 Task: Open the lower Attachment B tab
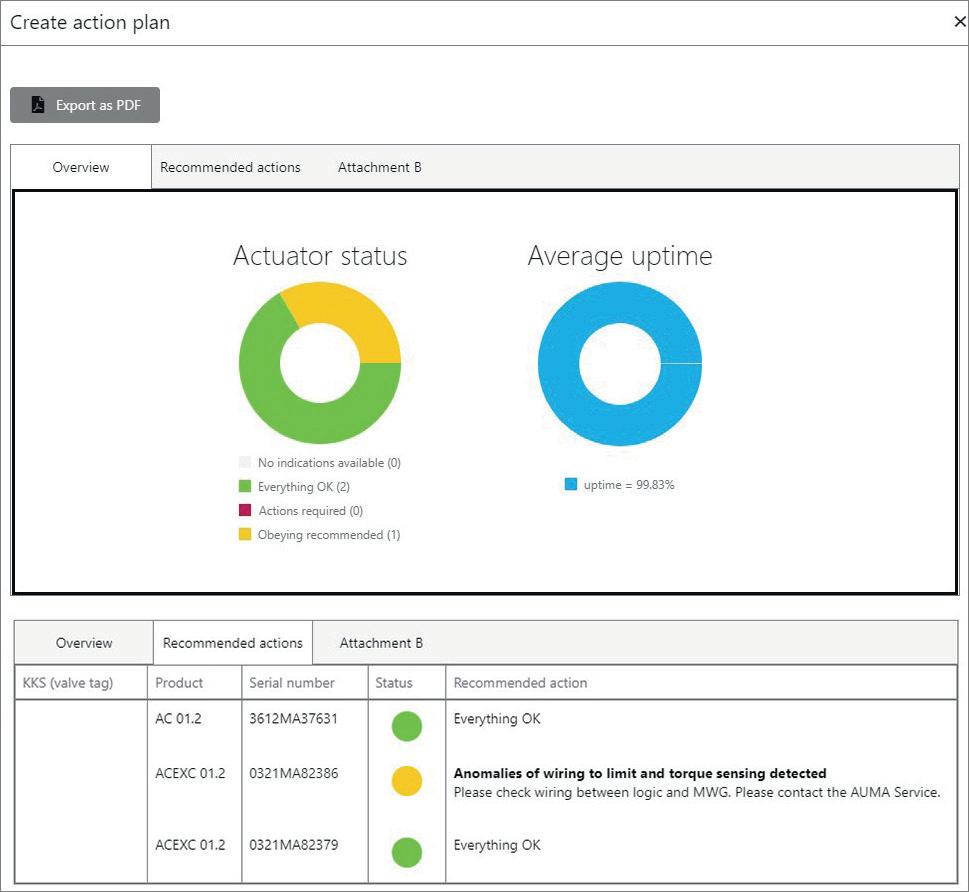(x=381, y=643)
